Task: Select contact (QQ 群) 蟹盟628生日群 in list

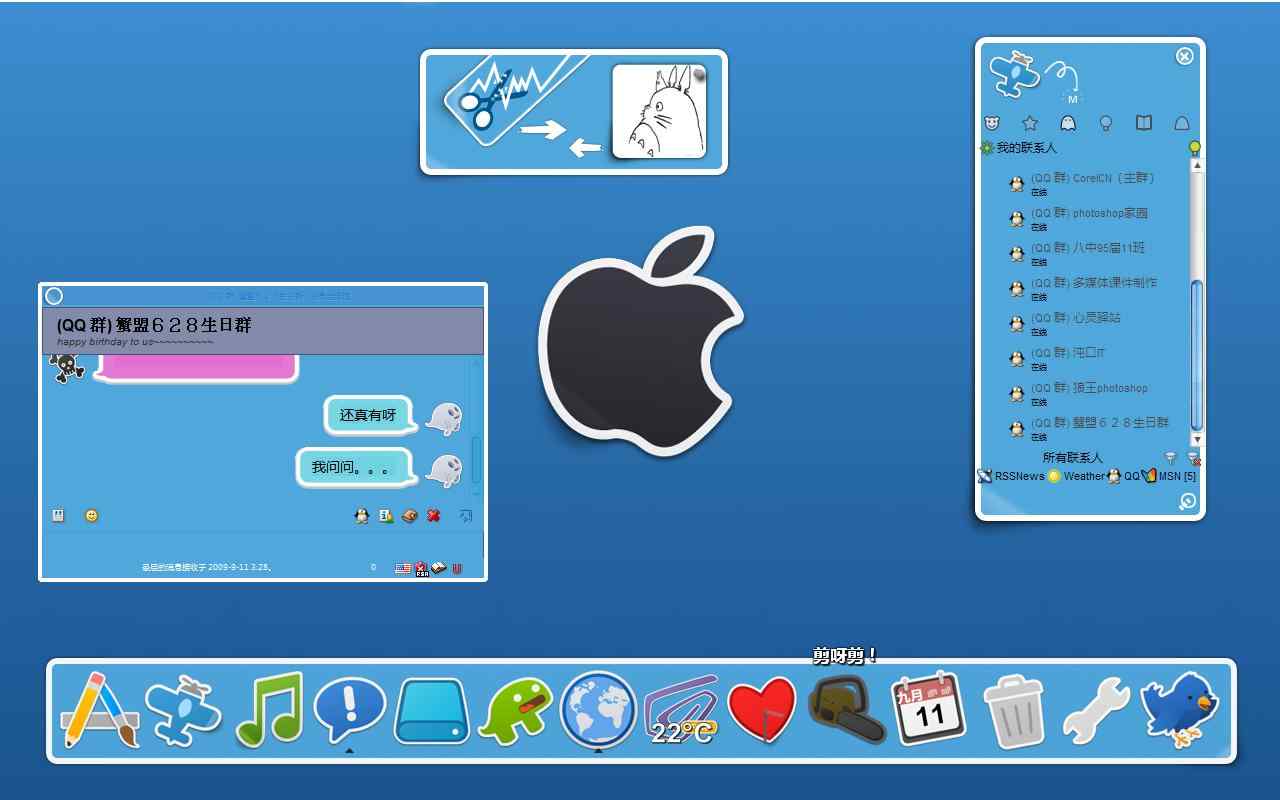Action: [x=1088, y=428]
